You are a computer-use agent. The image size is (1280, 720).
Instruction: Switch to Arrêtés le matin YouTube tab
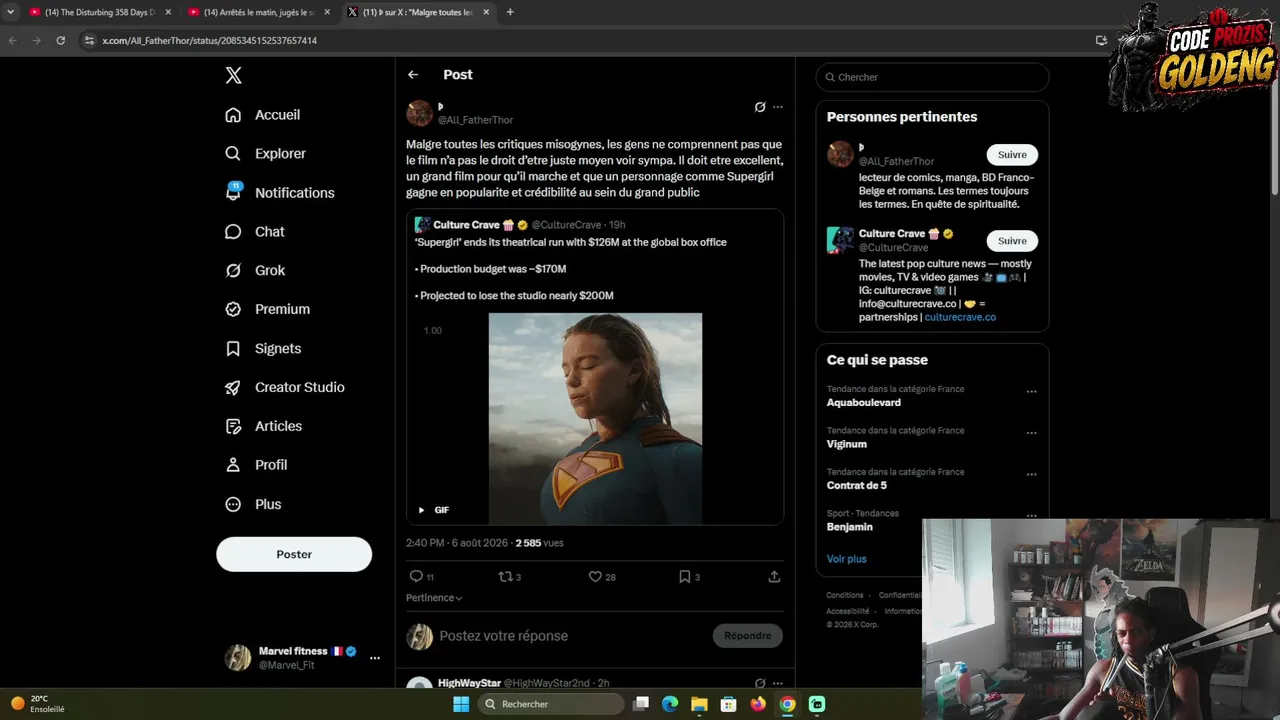pos(258,12)
